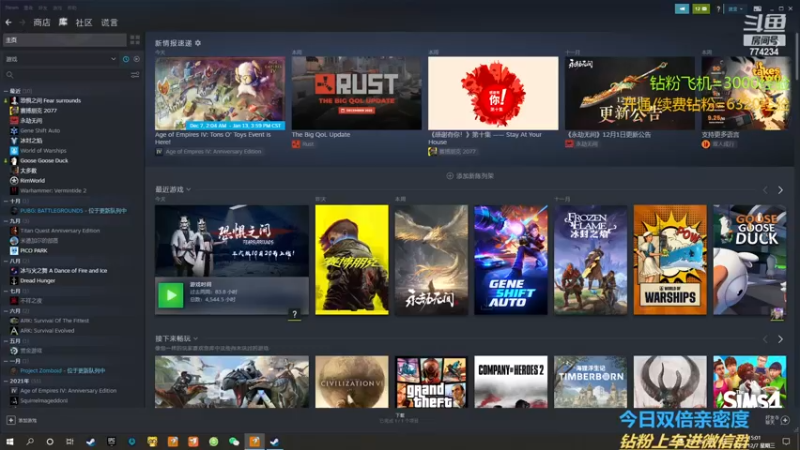This screenshot has height=450, width=800.
Task: Open the green notifications inbox button
Action: click(701, 9)
